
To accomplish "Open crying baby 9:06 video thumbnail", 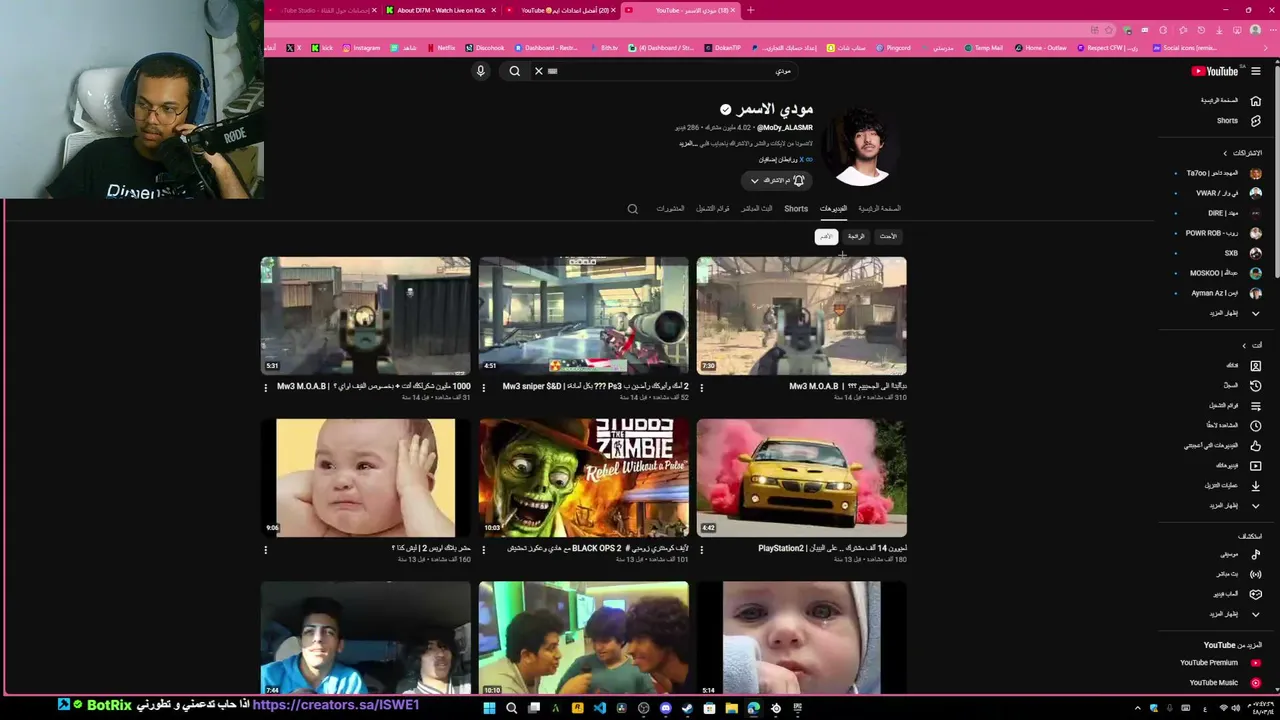I will point(366,478).
